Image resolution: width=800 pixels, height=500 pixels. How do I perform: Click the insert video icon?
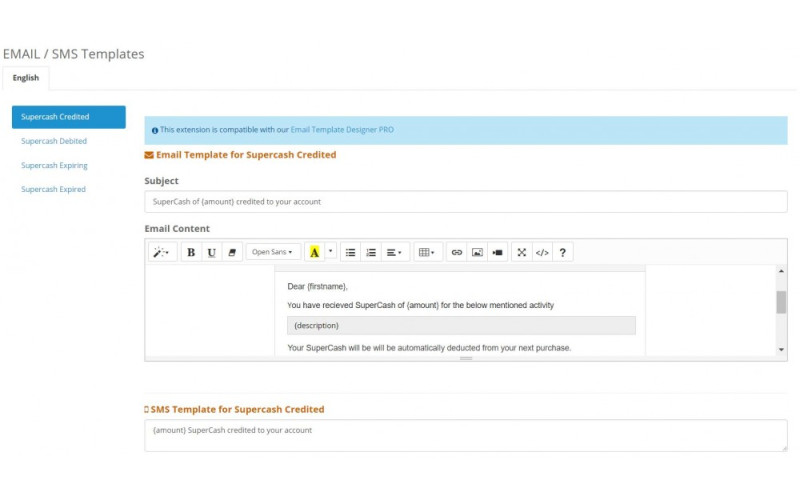tap(498, 253)
